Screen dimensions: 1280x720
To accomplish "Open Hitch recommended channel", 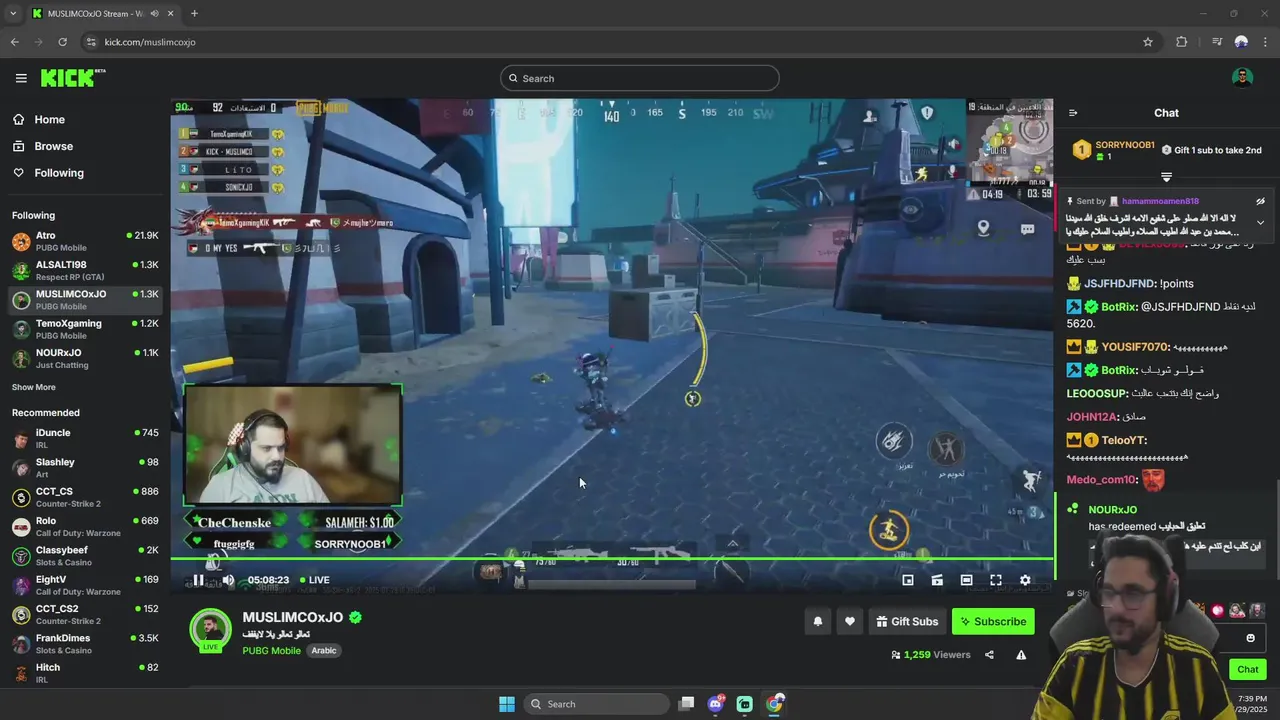I will tap(85, 673).
